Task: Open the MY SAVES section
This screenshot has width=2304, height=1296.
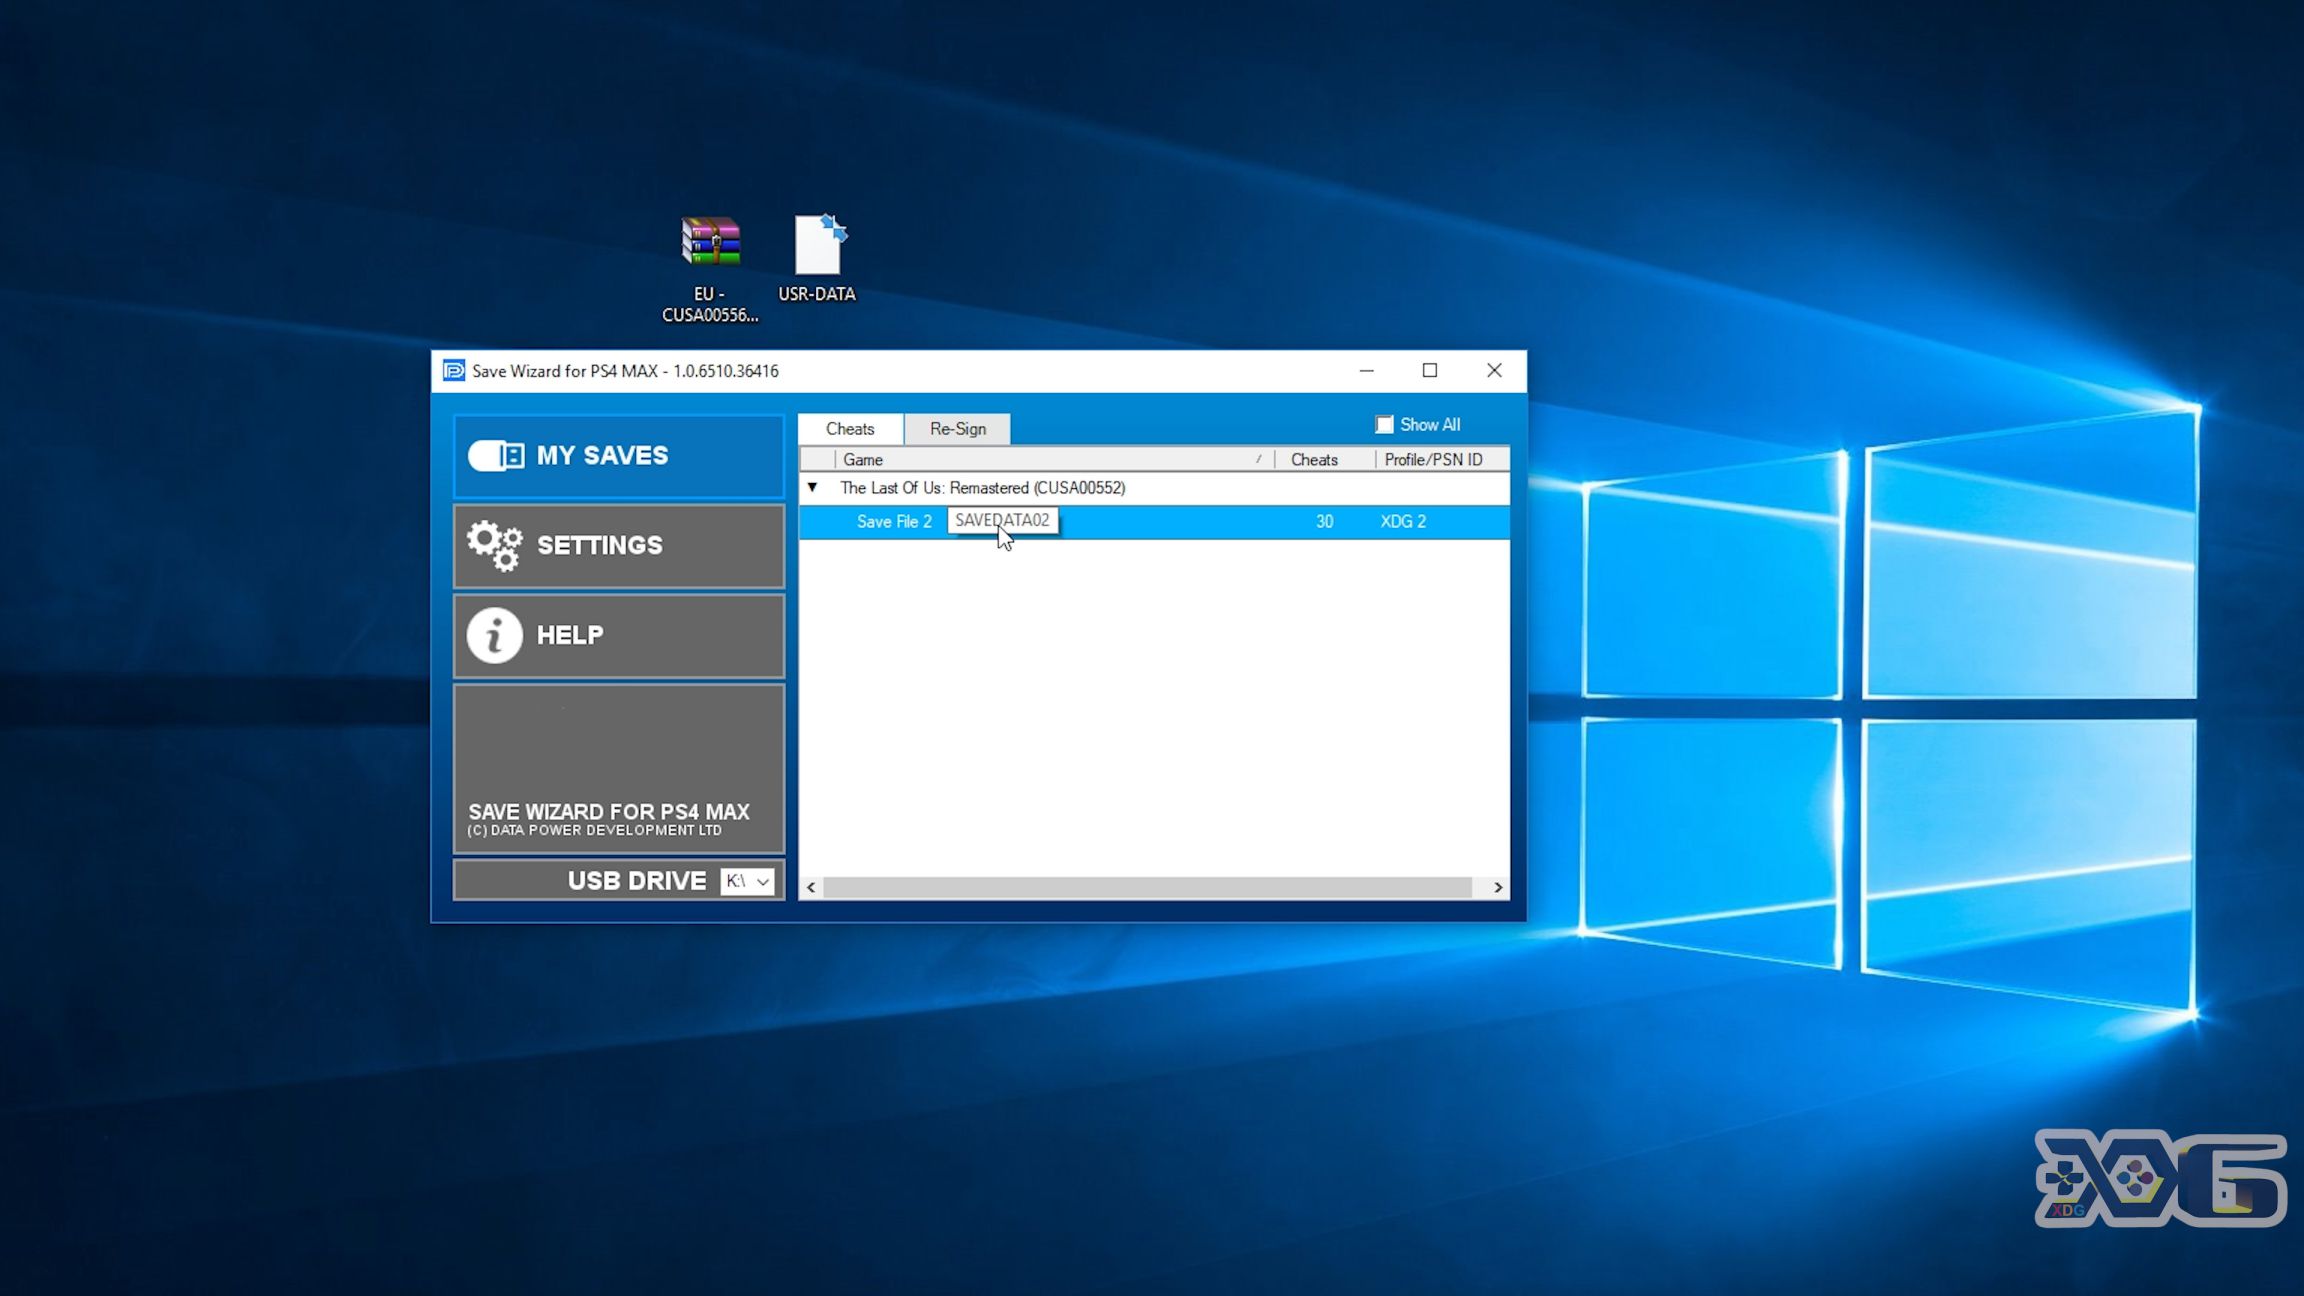Action: 619,456
